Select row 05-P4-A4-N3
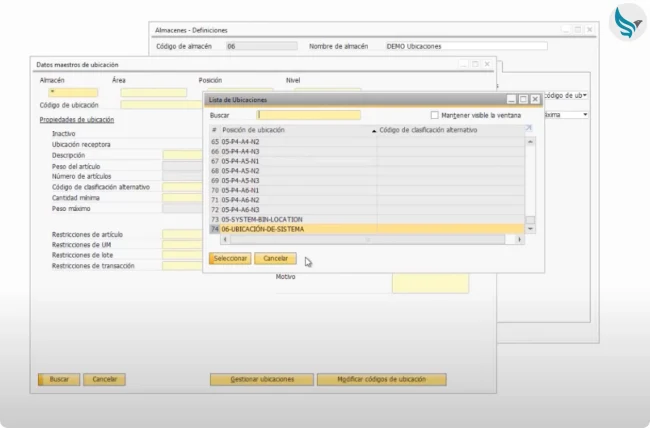The image size is (650, 428). 367,151
